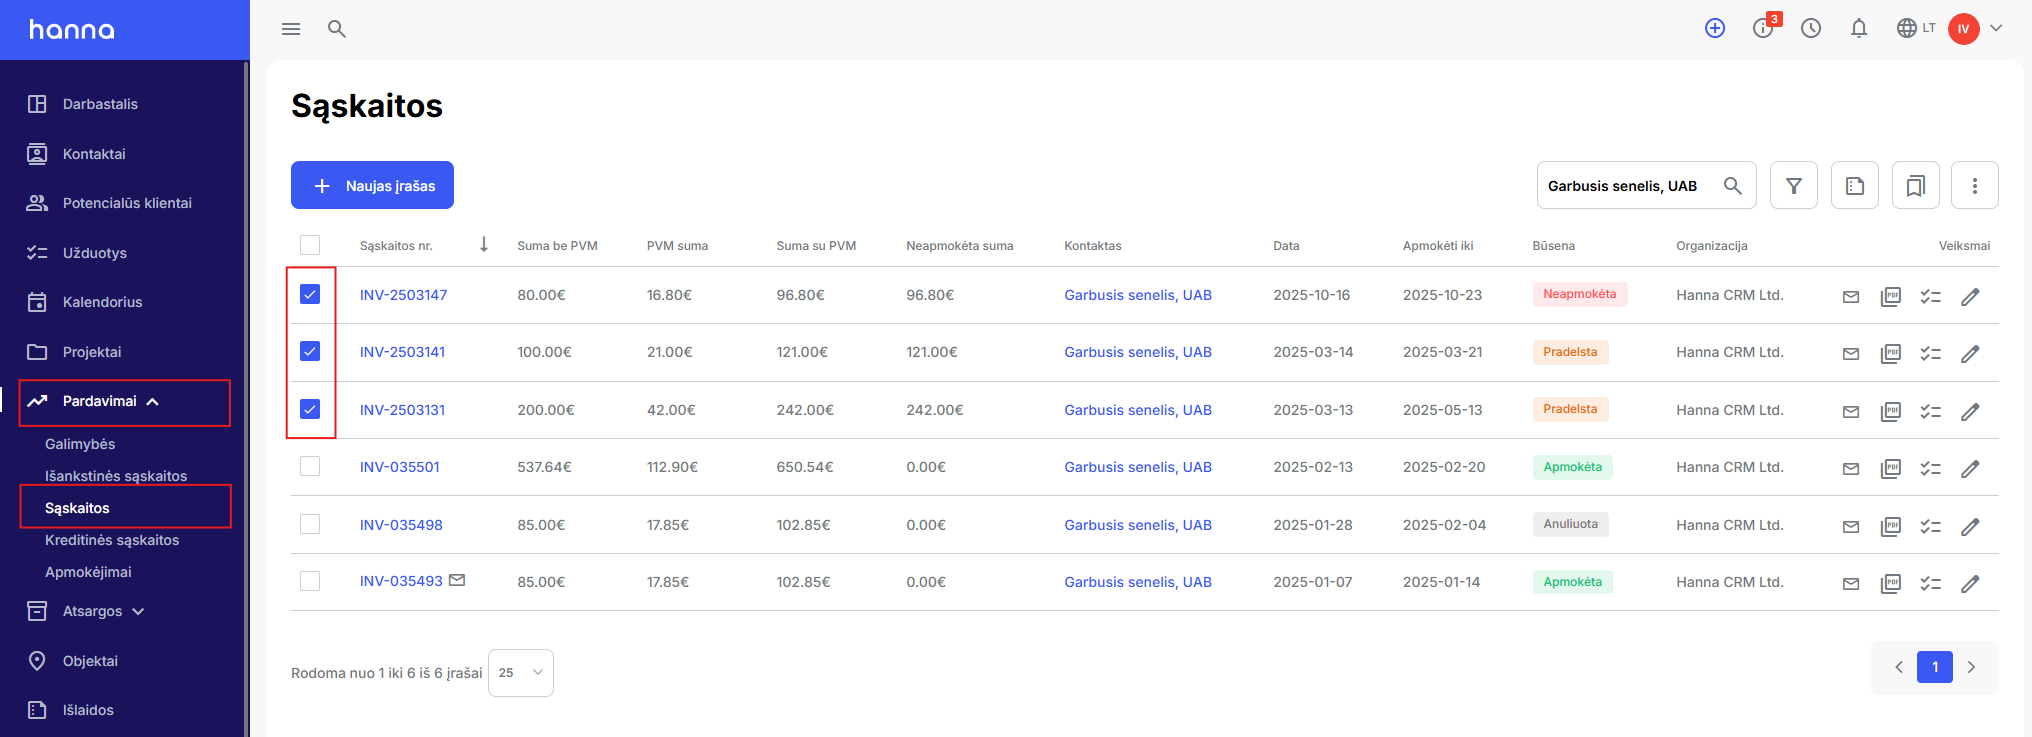Image resolution: width=2032 pixels, height=737 pixels.
Task: Open Garbusis senelis, UAB contact in INV-2503141 row
Action: (x=1138, y=352)
